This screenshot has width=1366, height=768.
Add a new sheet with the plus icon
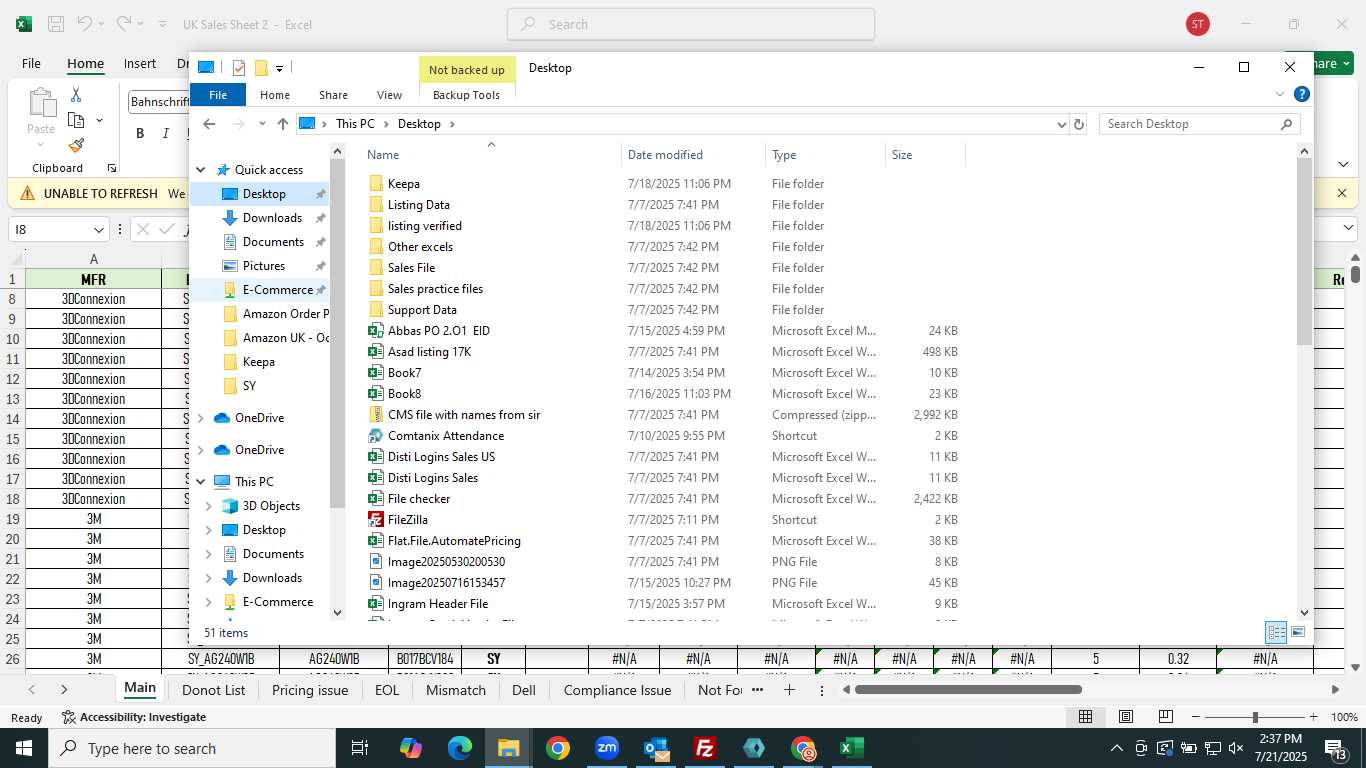(x=789, y=689)
